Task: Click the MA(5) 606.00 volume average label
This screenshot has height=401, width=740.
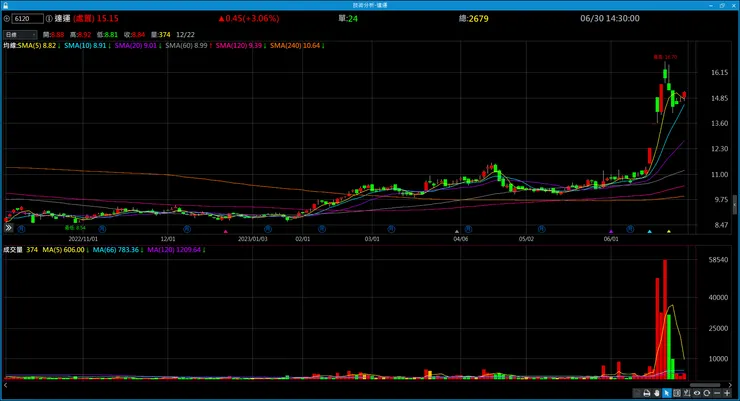Action: (x=65, y=250)
